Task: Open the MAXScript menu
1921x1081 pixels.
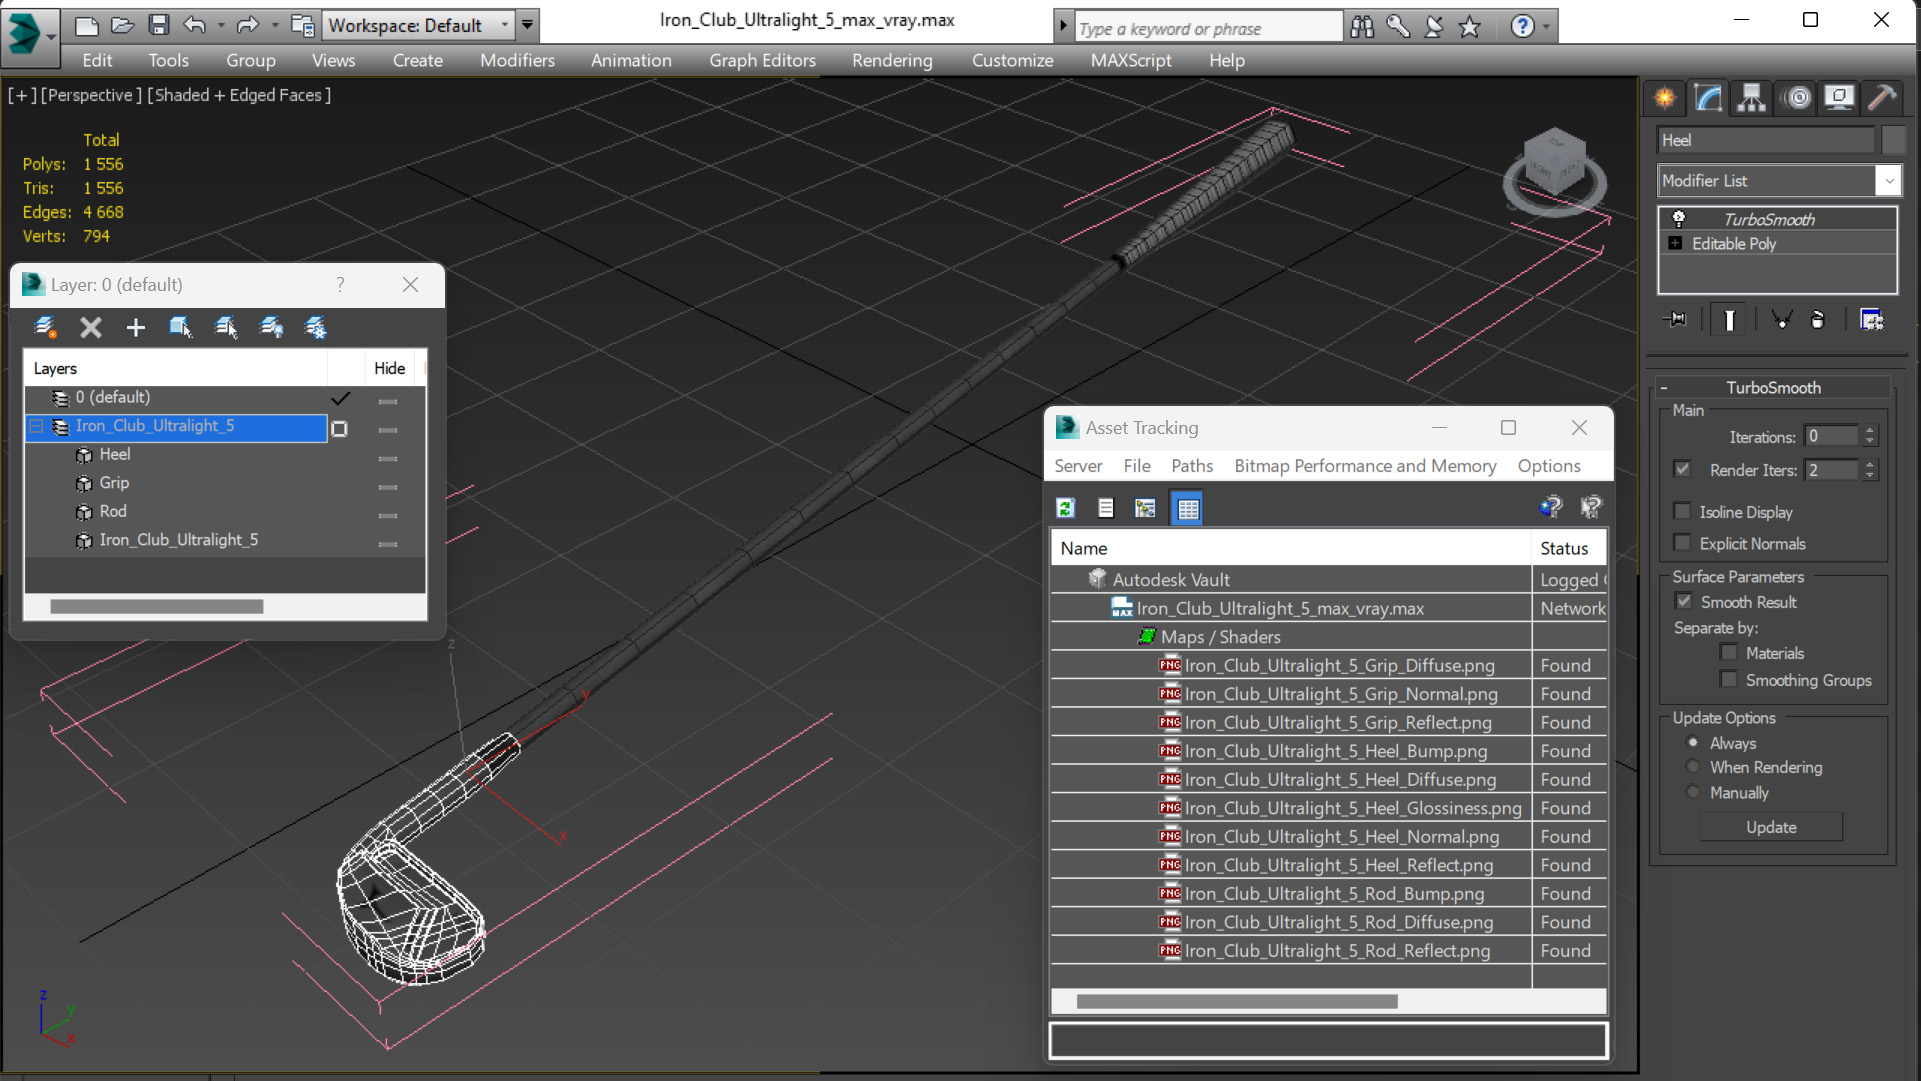Action: pos(1131,60)
